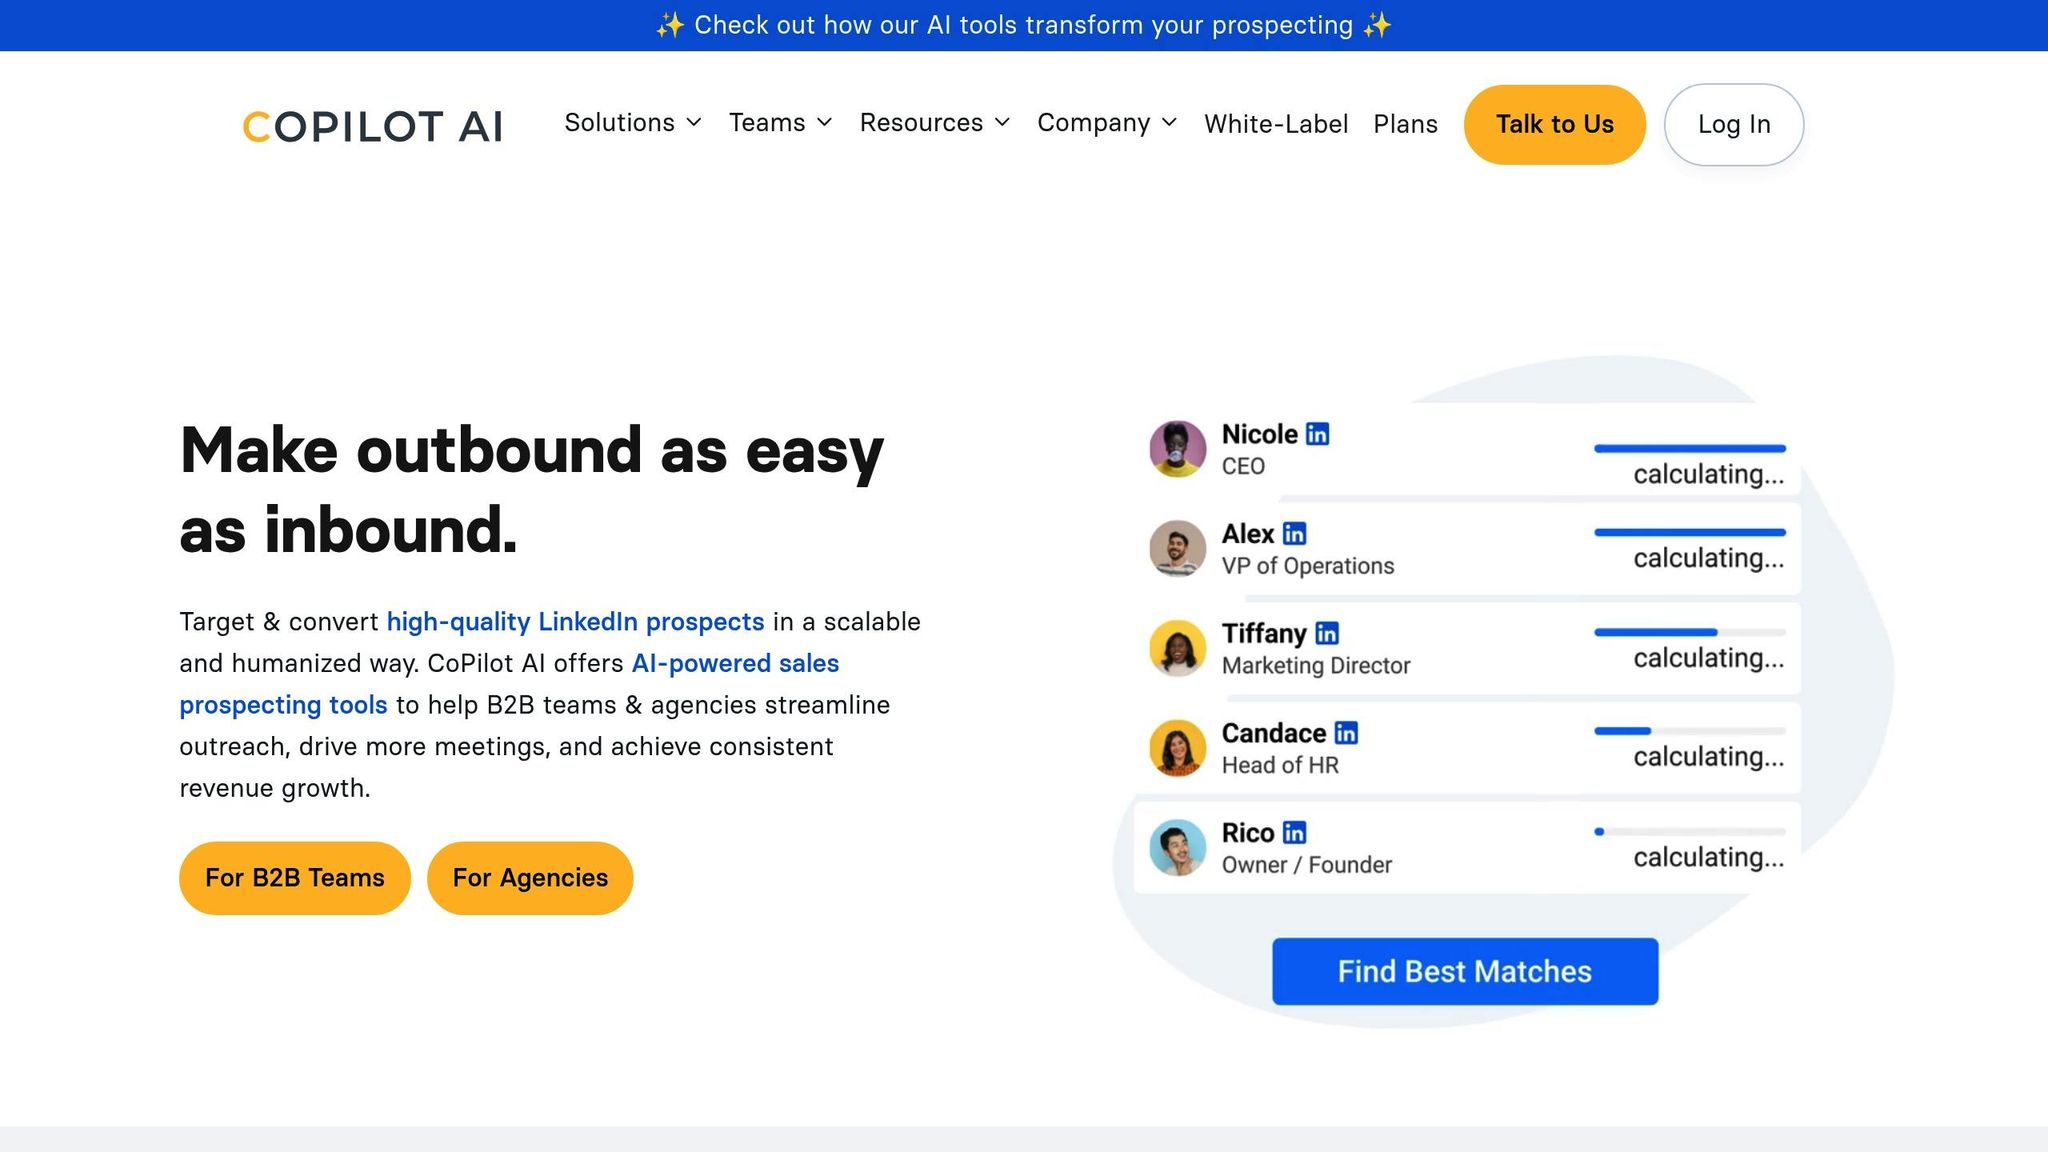The height and width of the screenshot is (1152, 2048).
Task: Click Rico's LinkedIn icon
Action: (x=1294, y=833)
